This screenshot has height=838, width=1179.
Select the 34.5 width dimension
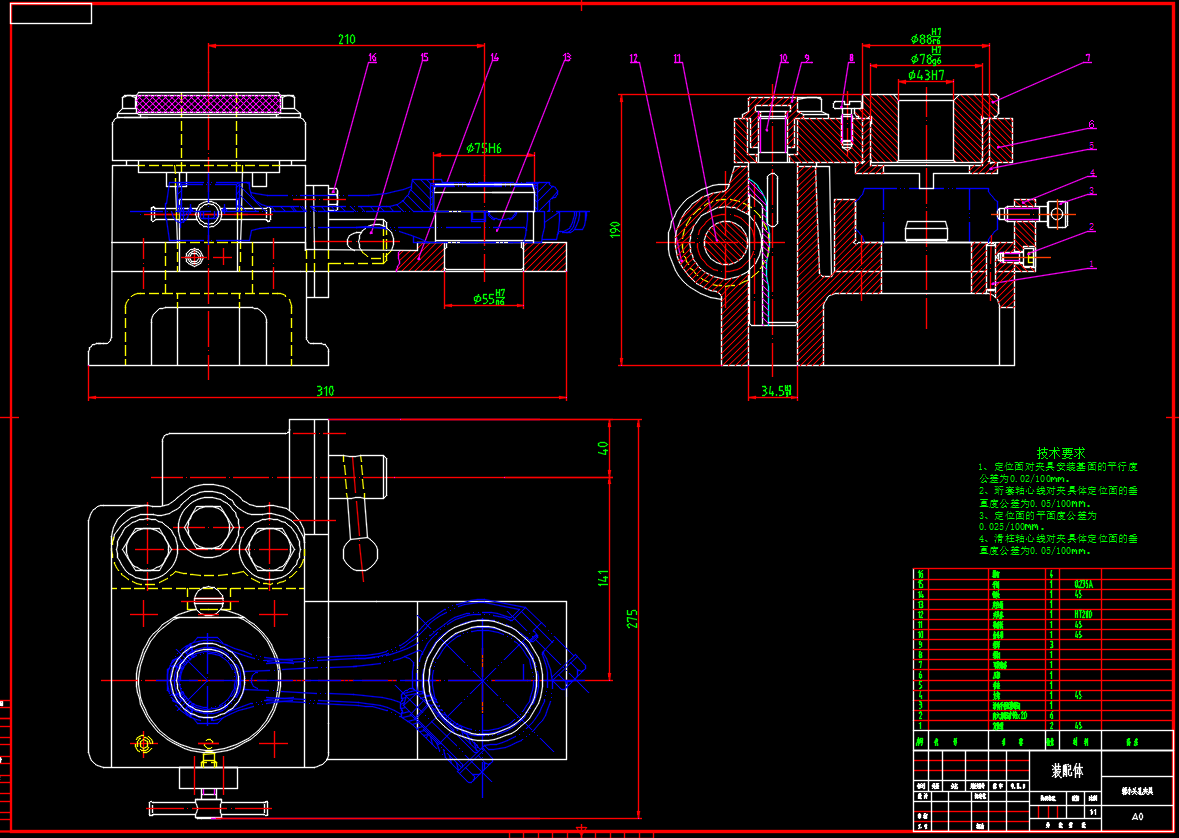click(777, 391)
